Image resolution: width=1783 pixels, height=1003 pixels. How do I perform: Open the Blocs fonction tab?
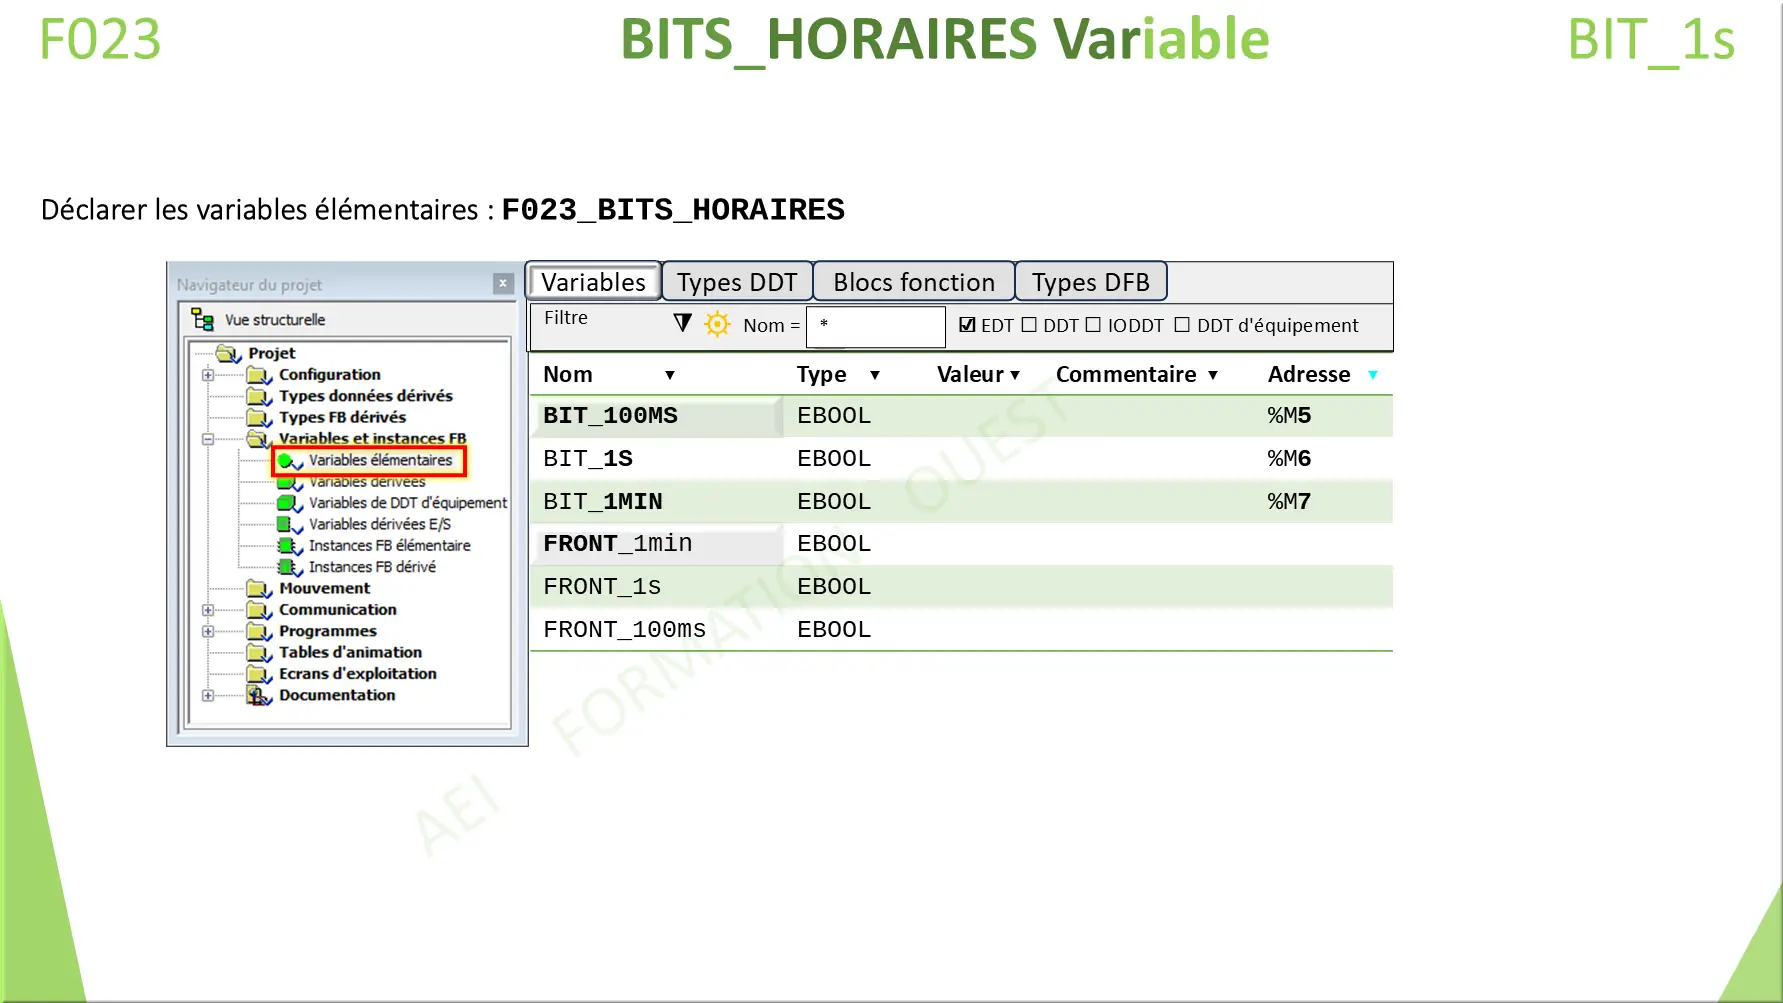(913, 281)
